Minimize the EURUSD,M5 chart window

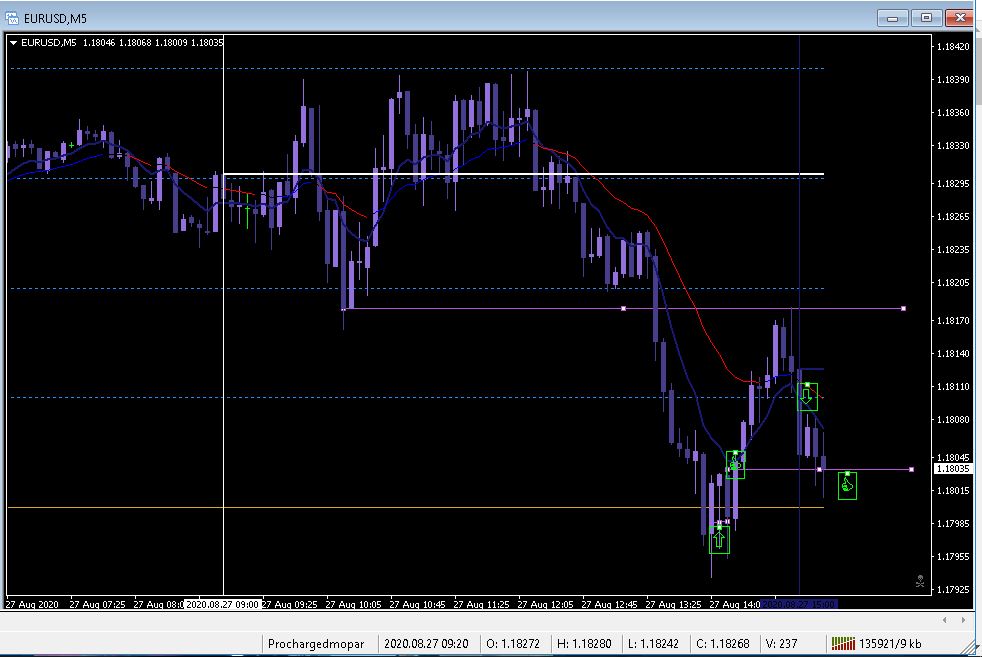(x=892, y=18)
